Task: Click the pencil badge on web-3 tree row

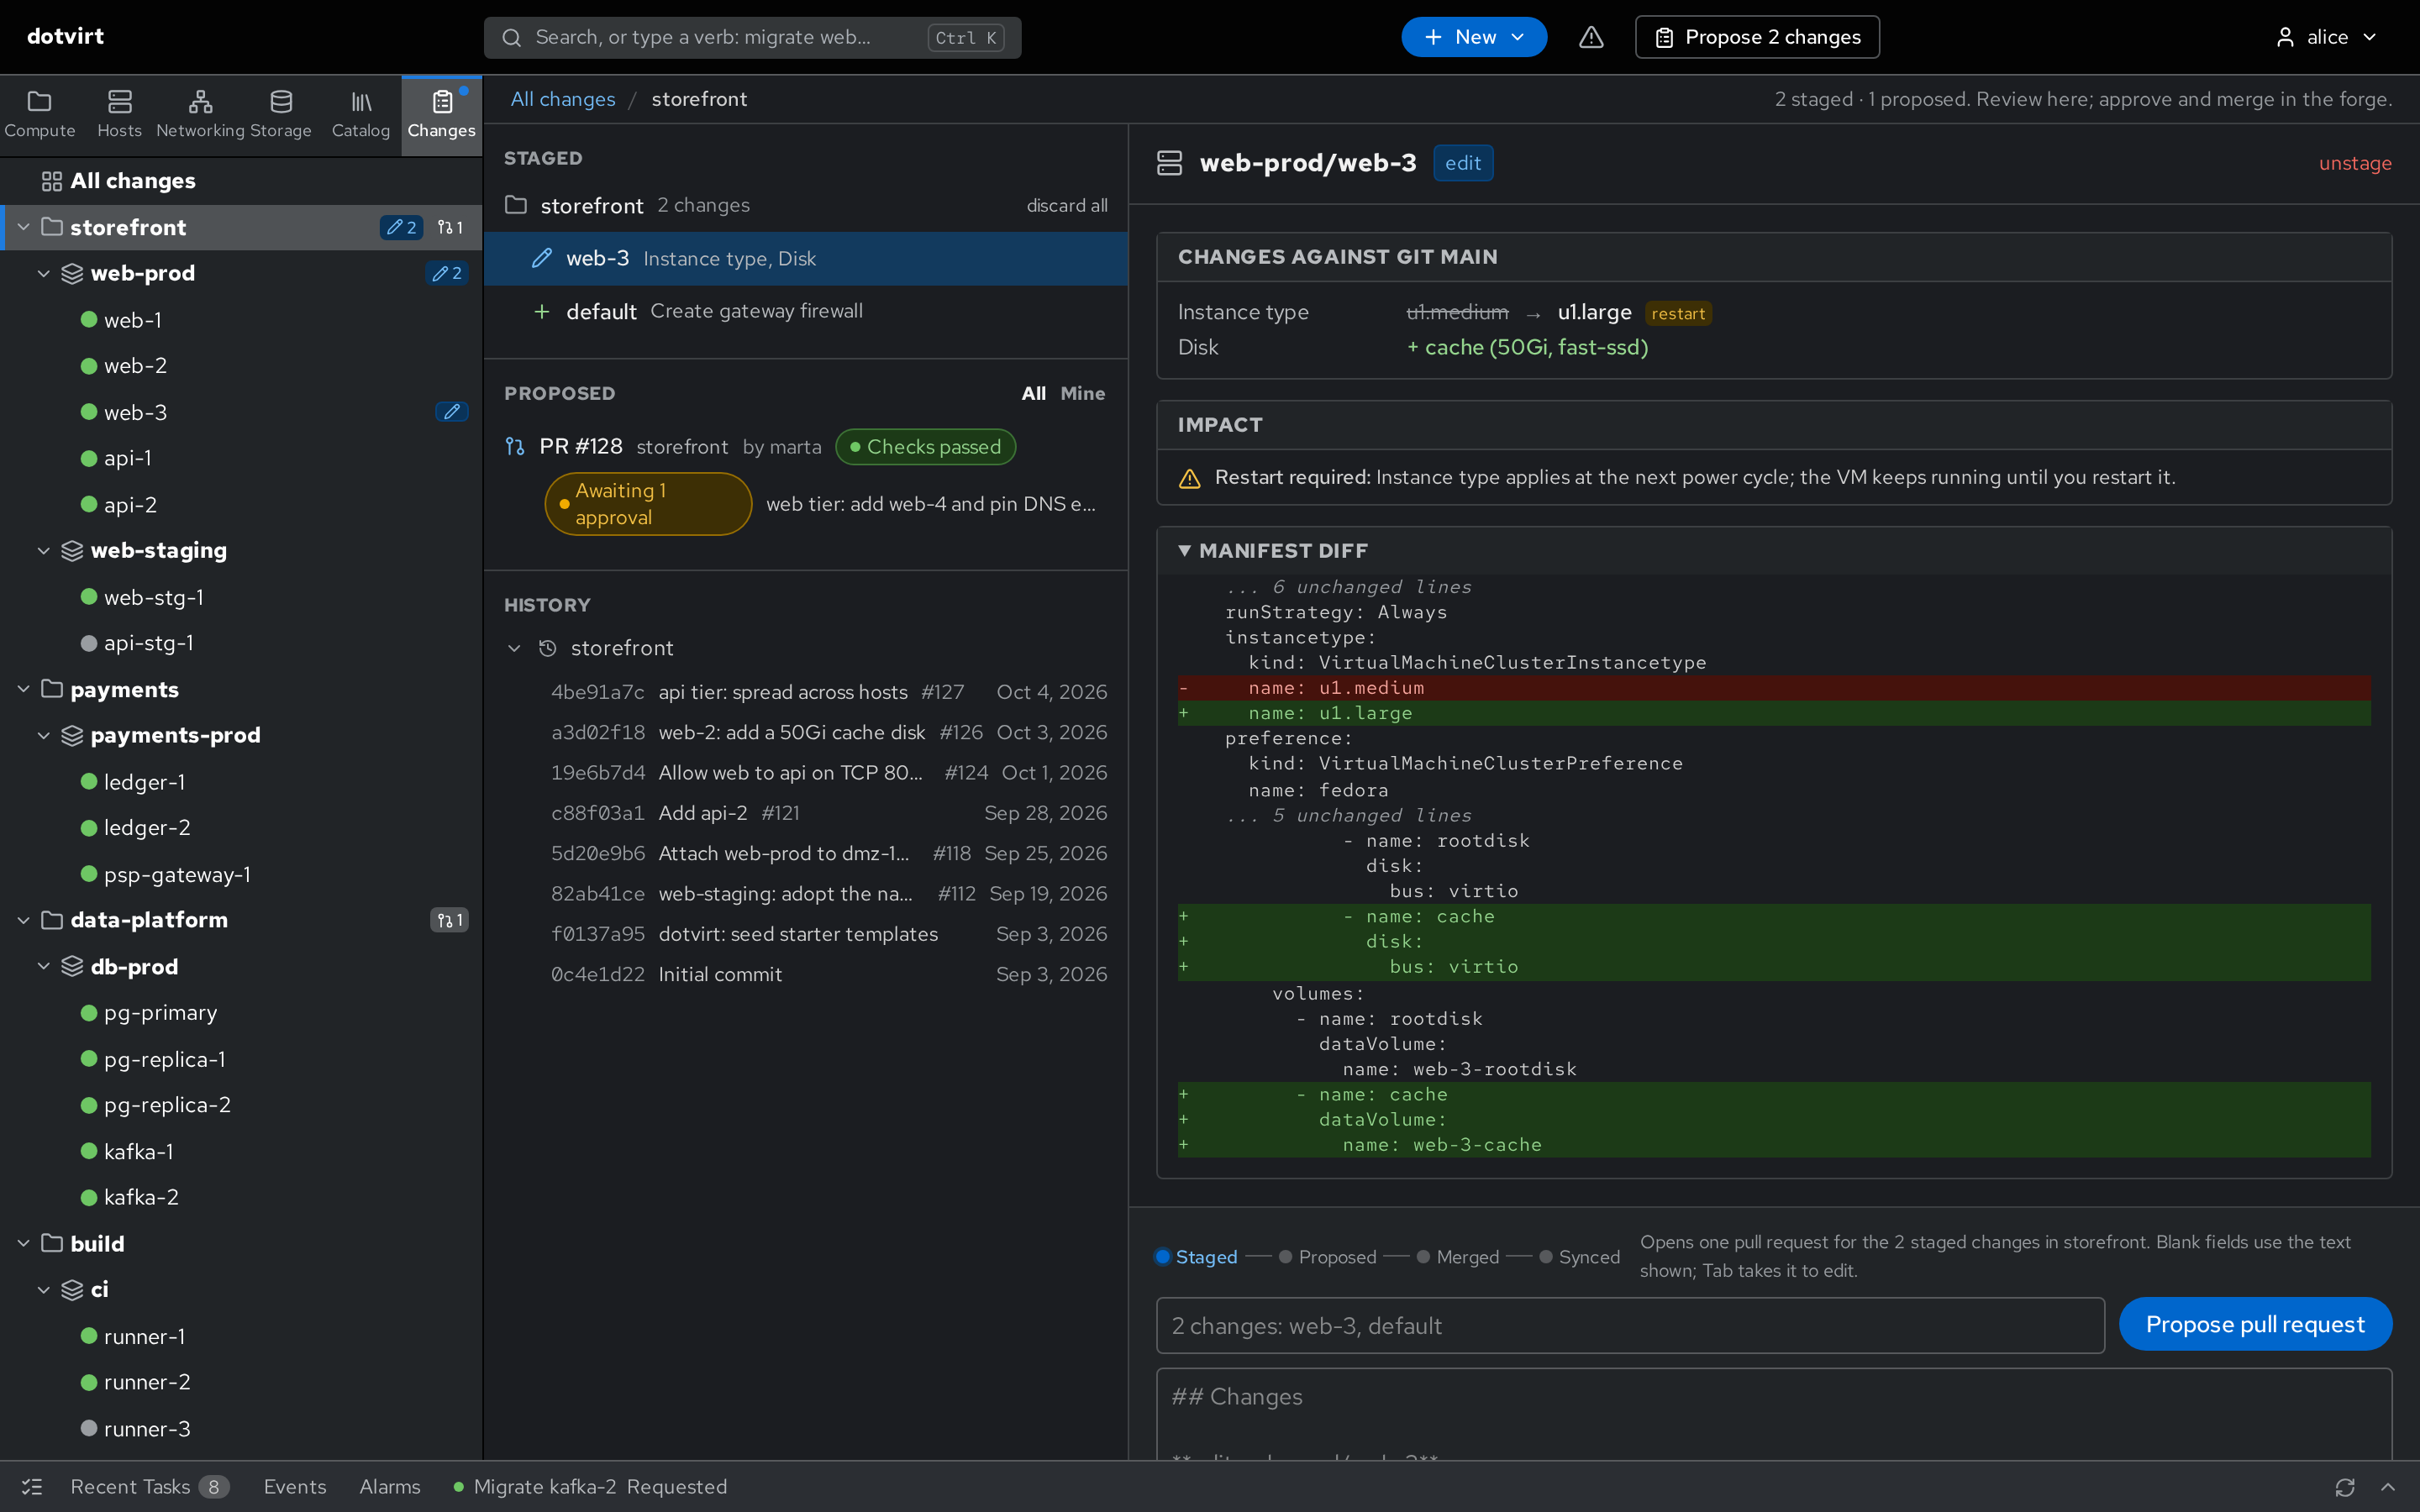Action: (x=452, y=412)
